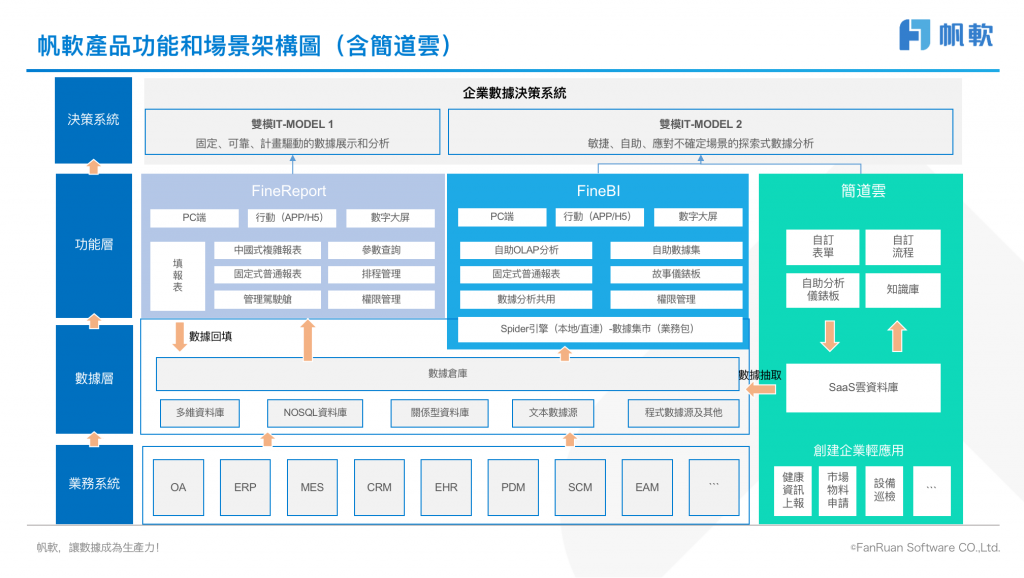Click 固定式普通報表 in FineReport

pos(268,274)
